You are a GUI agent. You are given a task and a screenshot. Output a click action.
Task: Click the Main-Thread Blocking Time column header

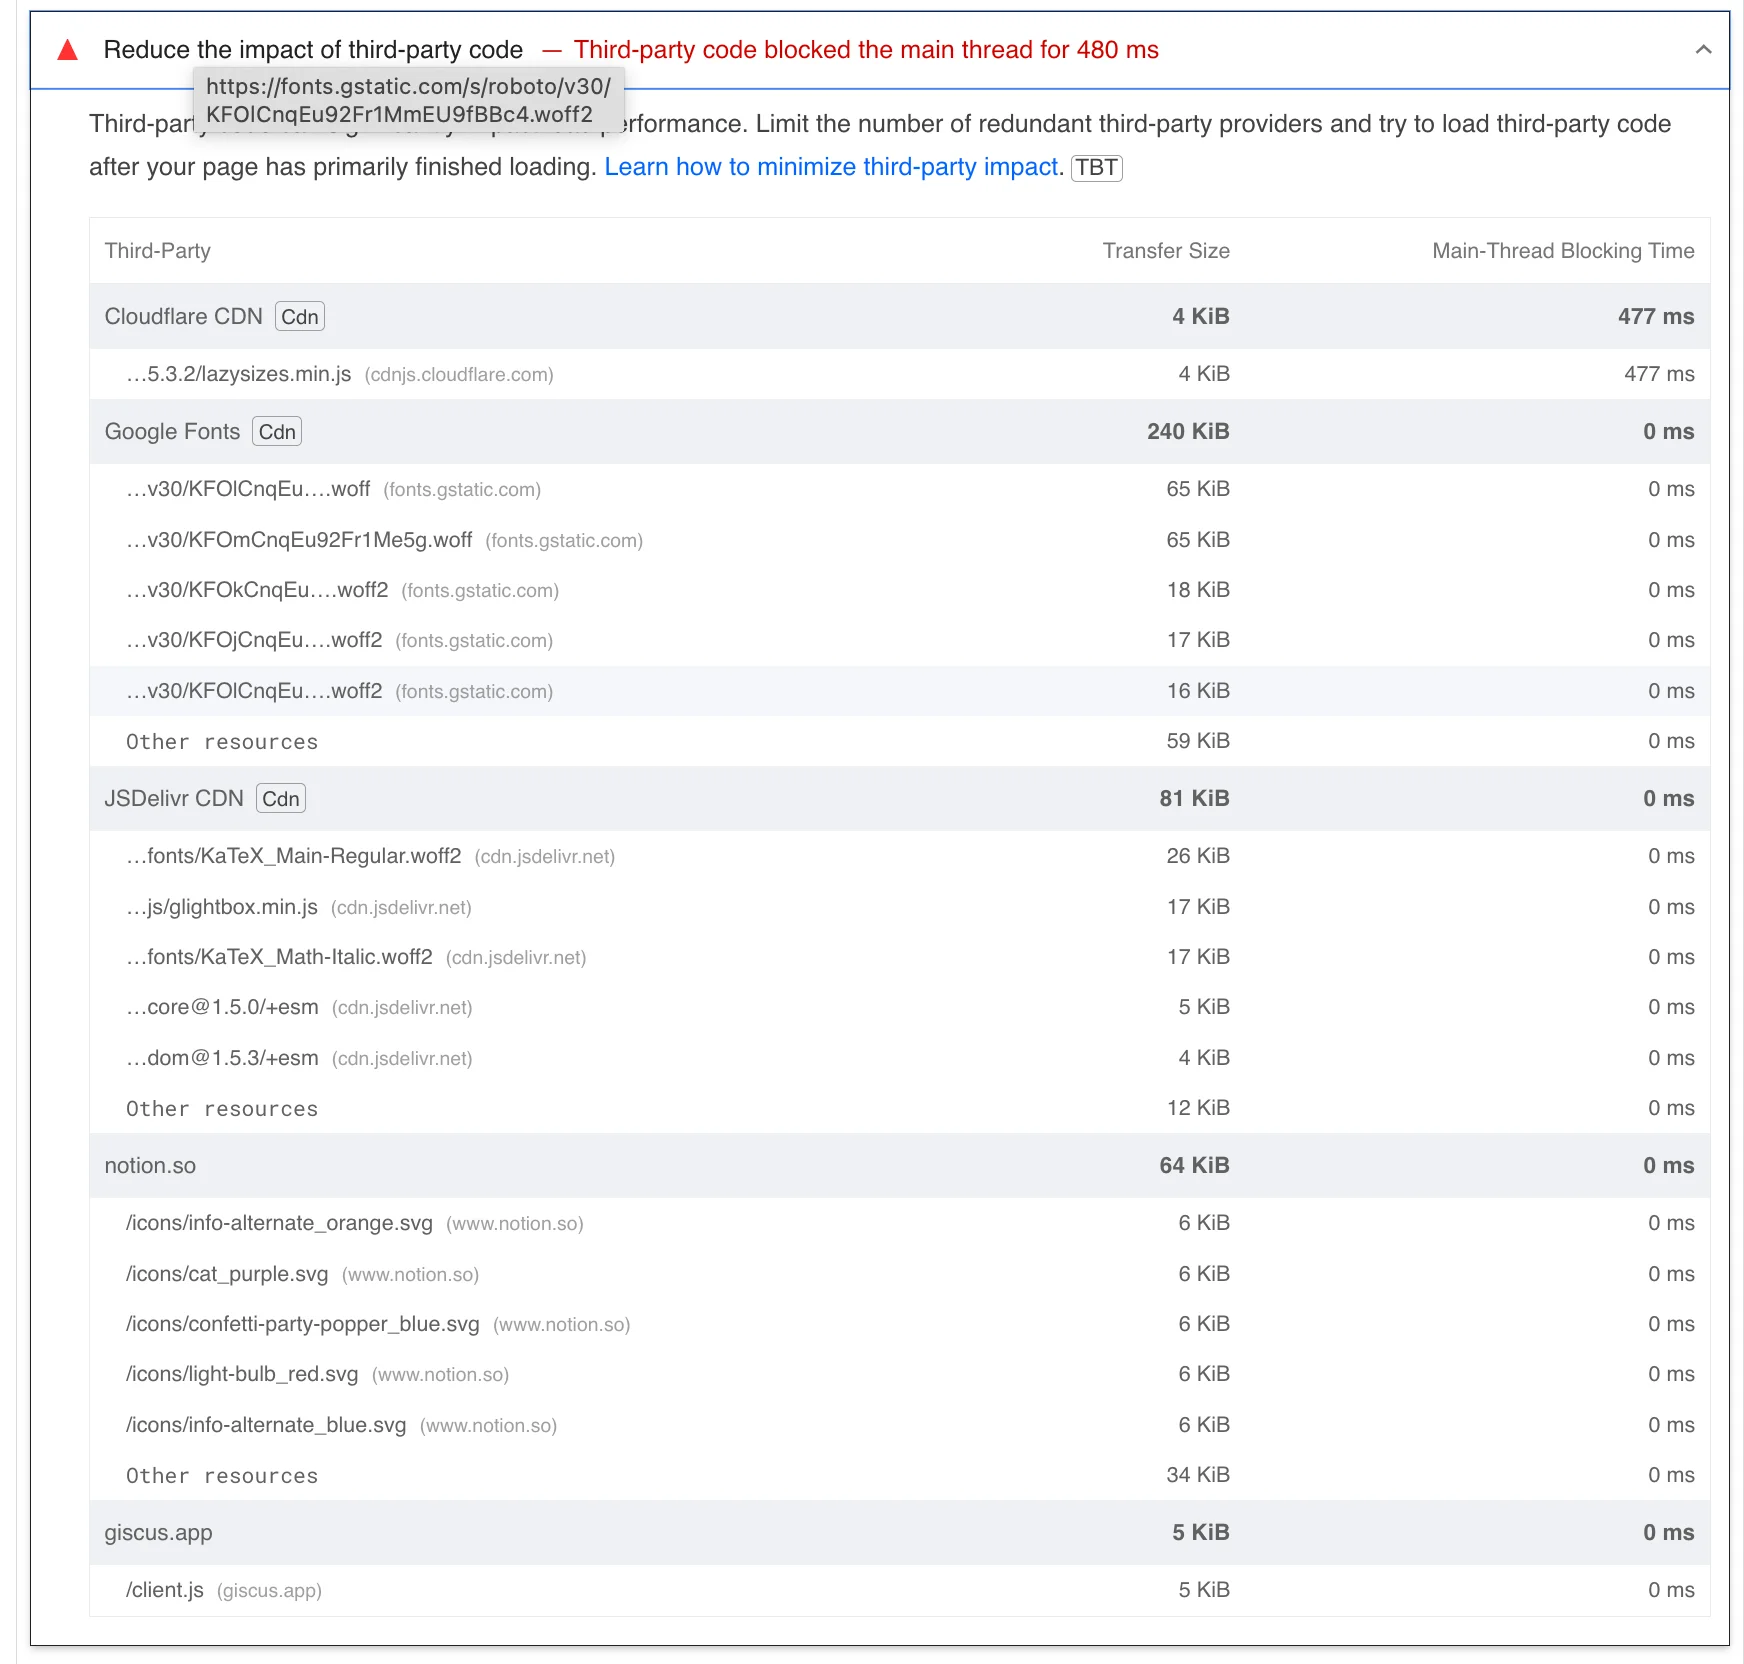point(1562,251)
